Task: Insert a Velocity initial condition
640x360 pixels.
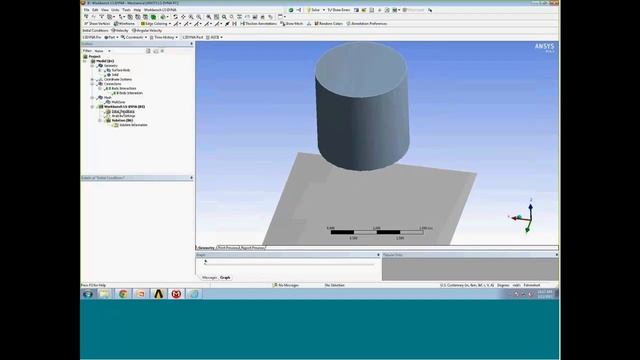Action: (120, 31)
